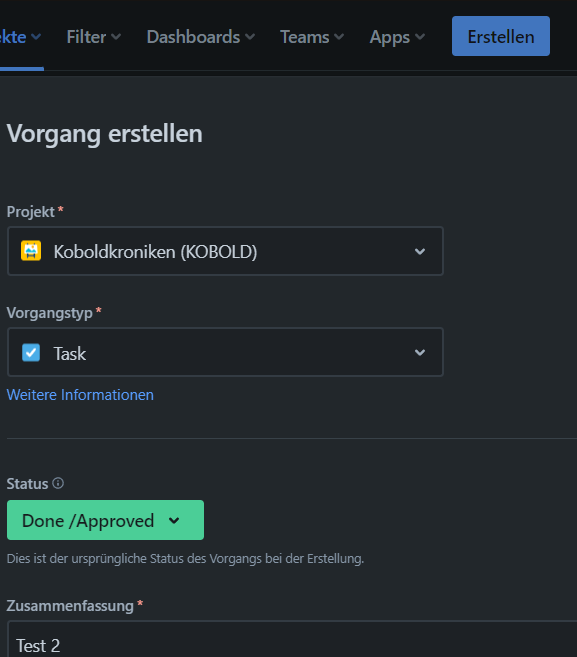Click the Projekt field label
This screenshot has width=577, height=657.
coord(31,212)
